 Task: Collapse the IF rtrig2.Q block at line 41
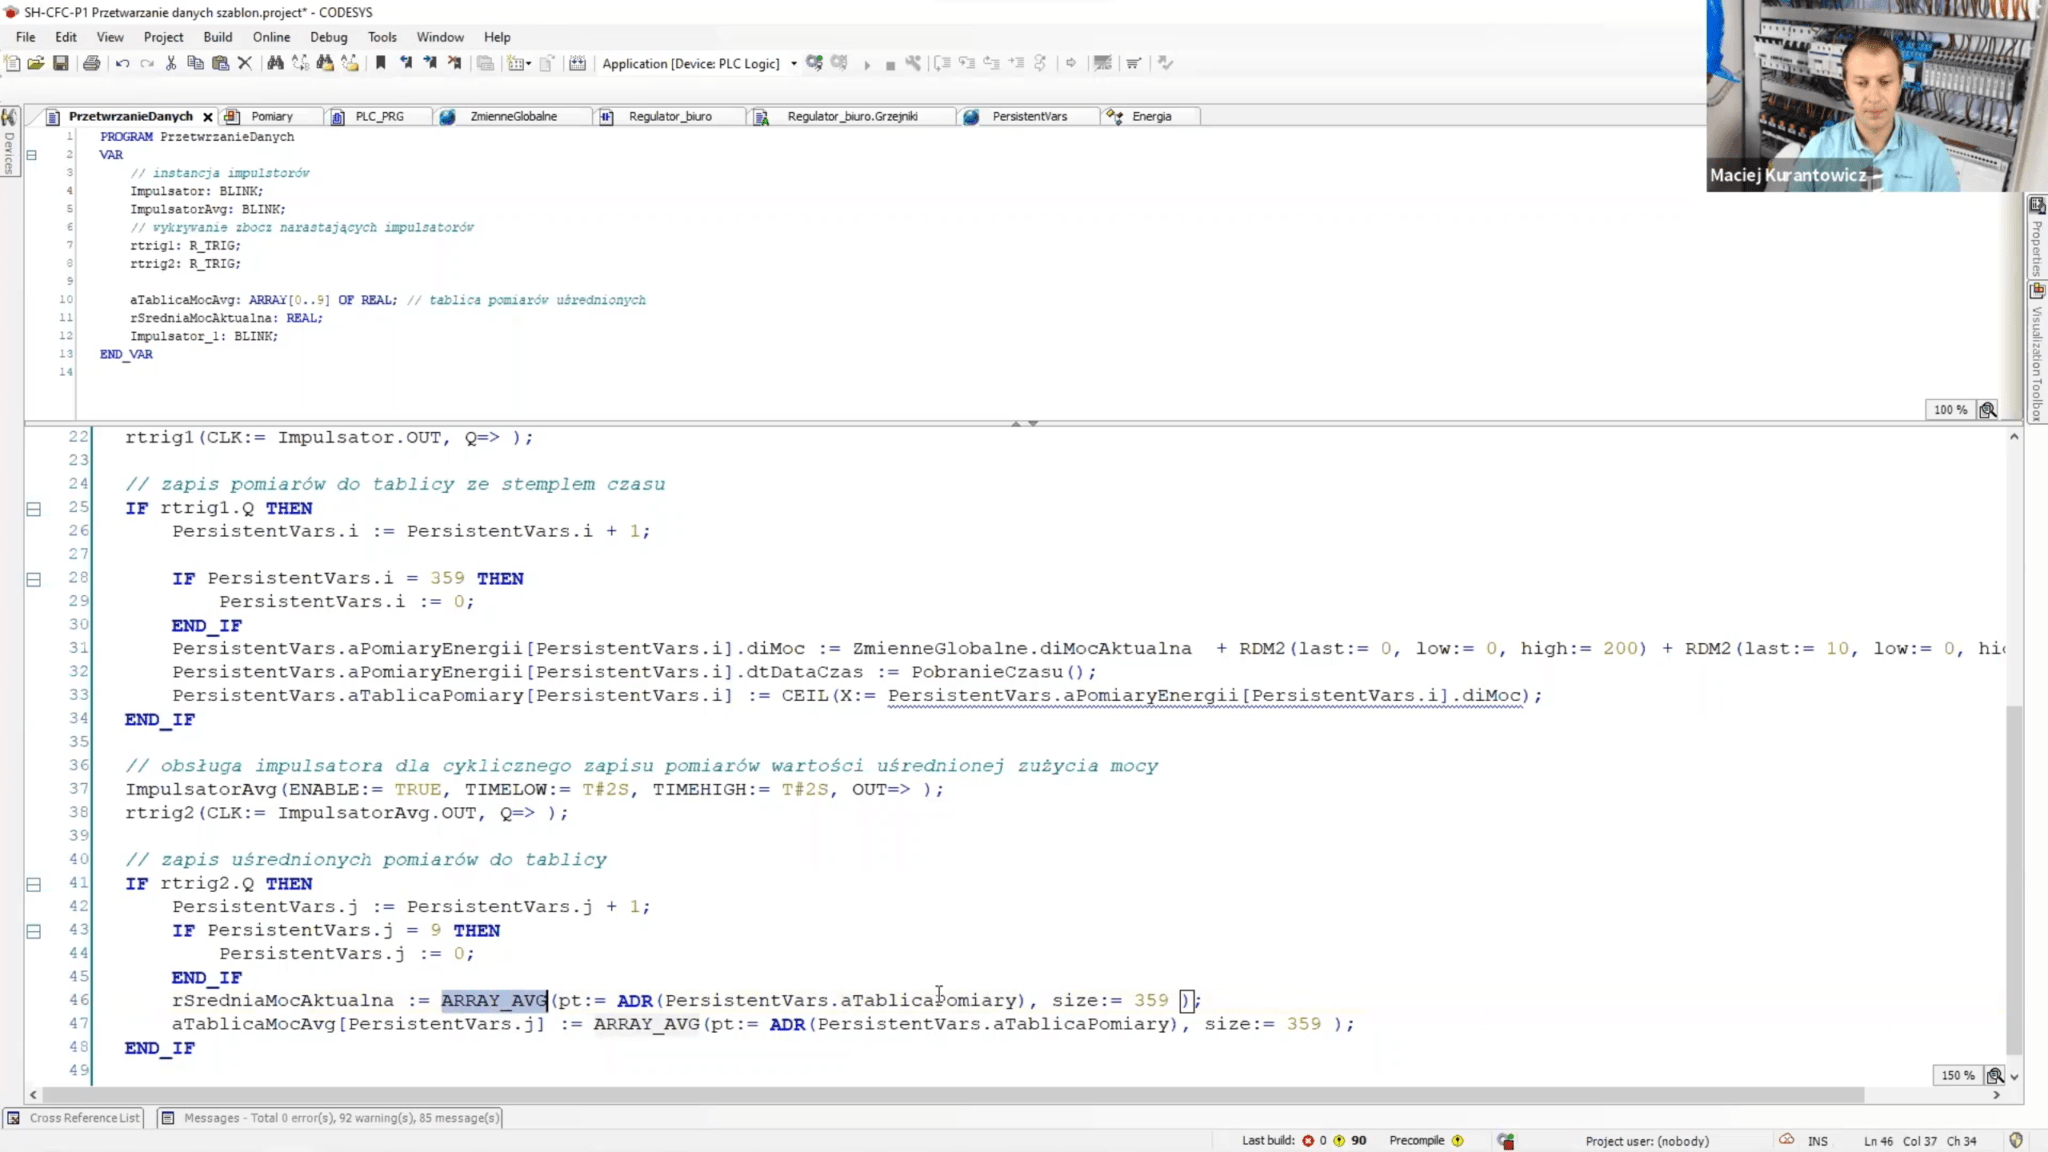coord(33,884)
